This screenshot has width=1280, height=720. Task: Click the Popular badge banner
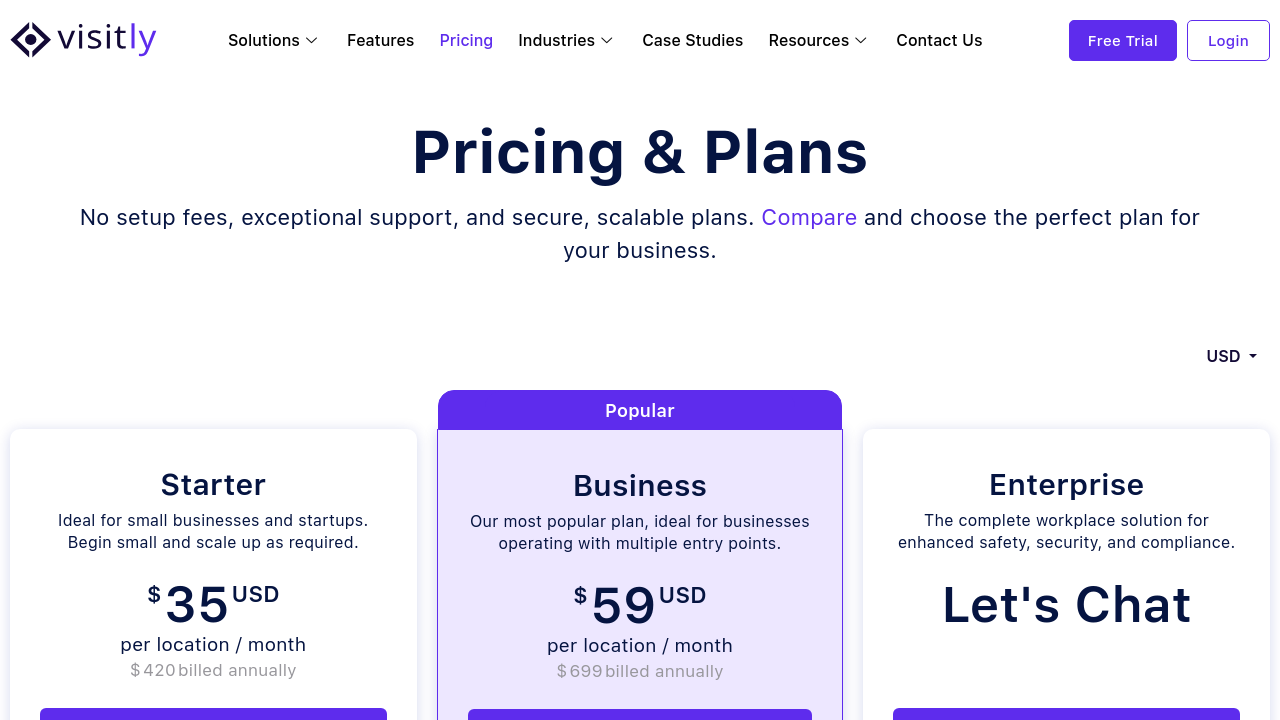pos(640,410)
